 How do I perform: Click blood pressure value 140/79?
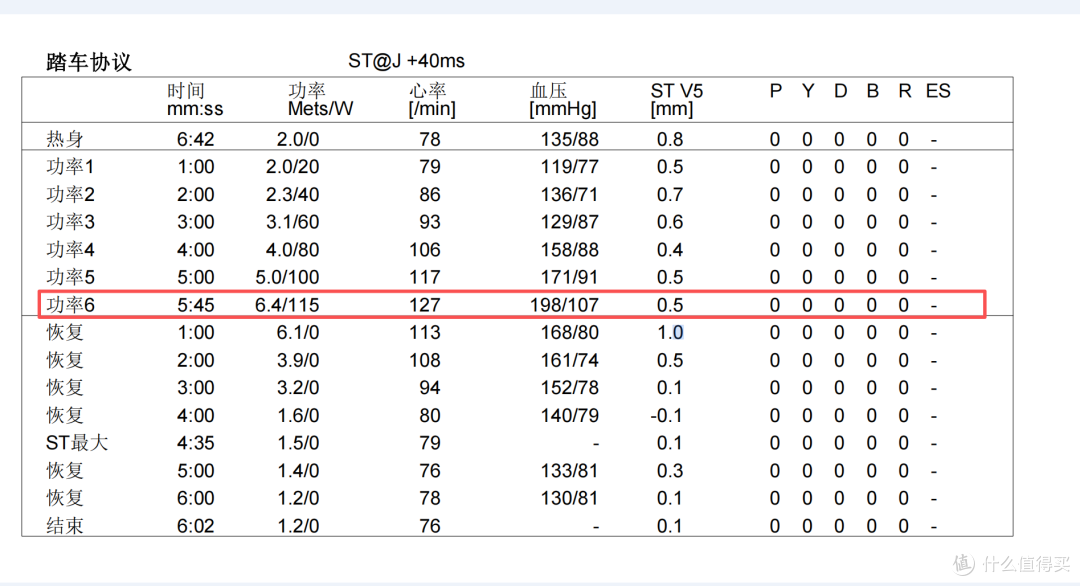(570, 415)
